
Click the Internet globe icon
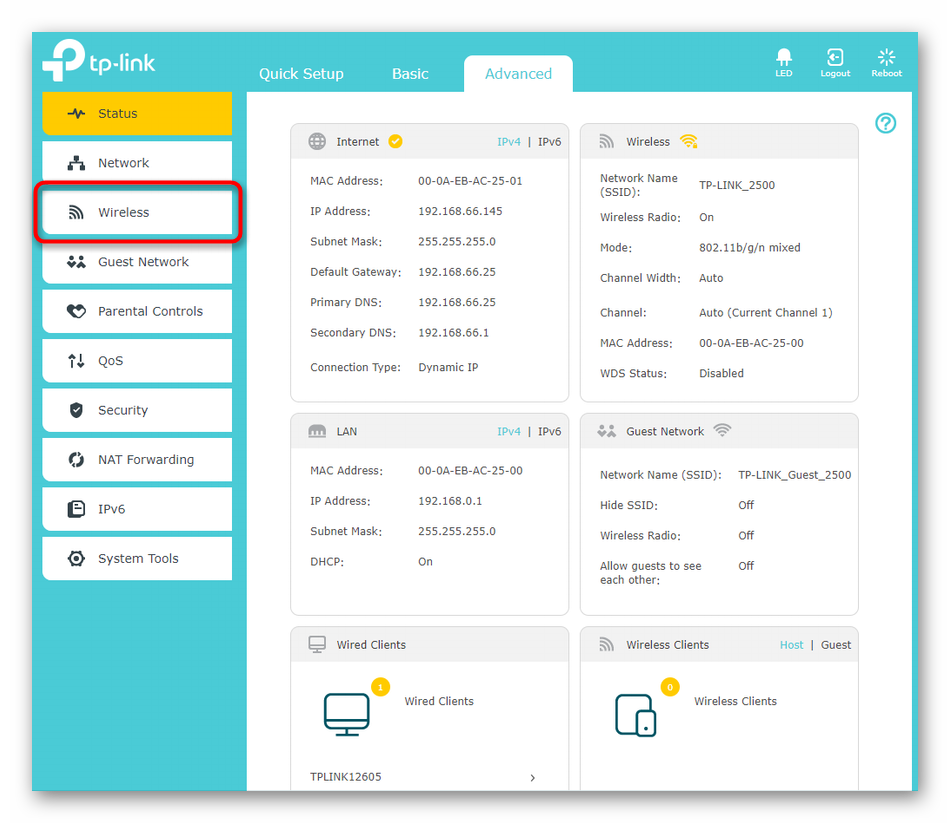(x=317, y=141)
